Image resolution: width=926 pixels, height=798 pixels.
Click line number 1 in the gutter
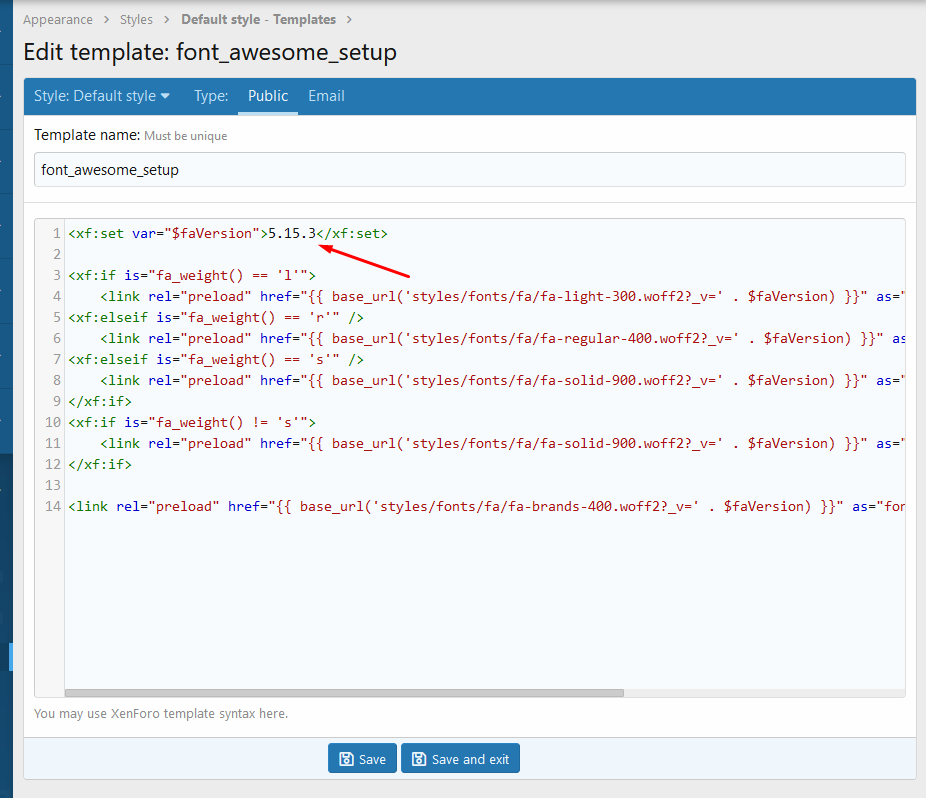coord(57,233)
